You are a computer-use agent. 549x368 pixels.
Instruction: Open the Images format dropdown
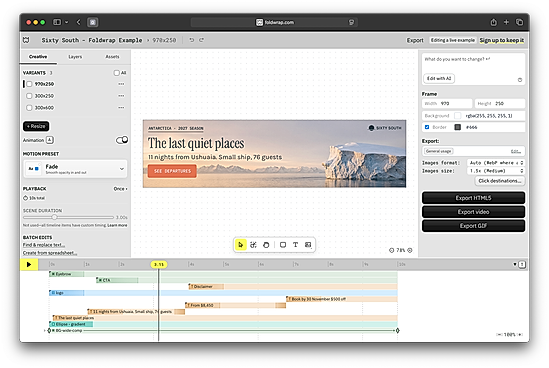tap(496, 163)
